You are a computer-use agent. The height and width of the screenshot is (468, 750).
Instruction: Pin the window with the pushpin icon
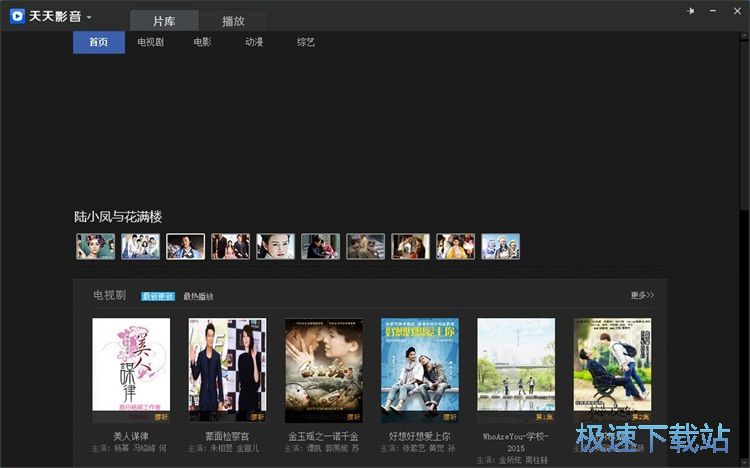pos(690,11)
